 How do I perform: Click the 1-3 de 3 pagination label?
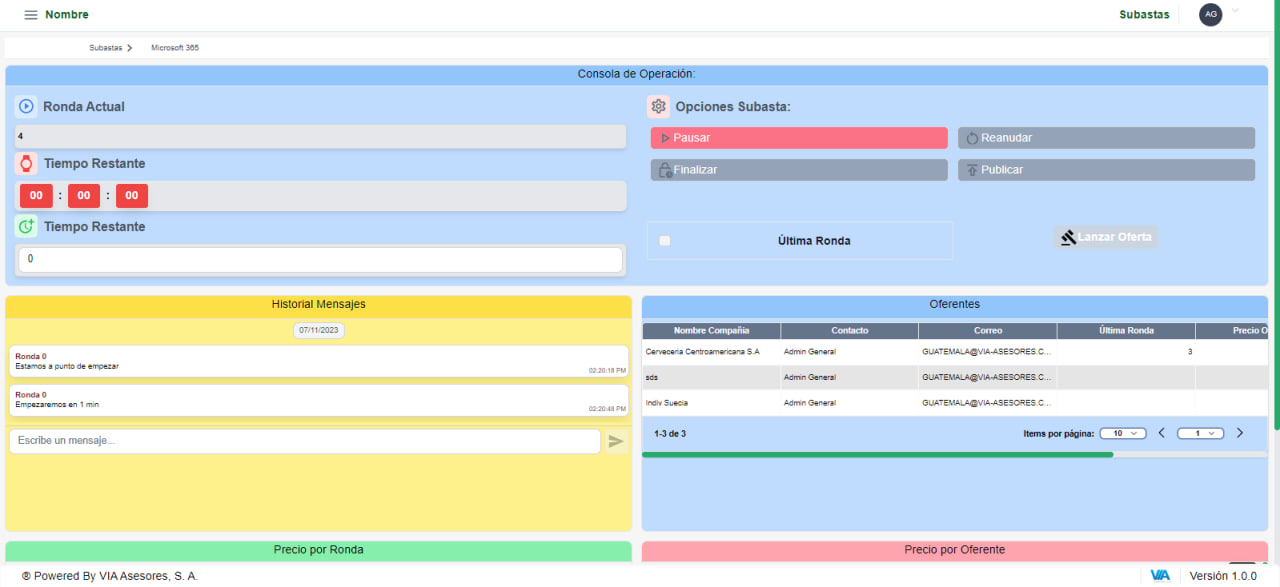(670, 434)
